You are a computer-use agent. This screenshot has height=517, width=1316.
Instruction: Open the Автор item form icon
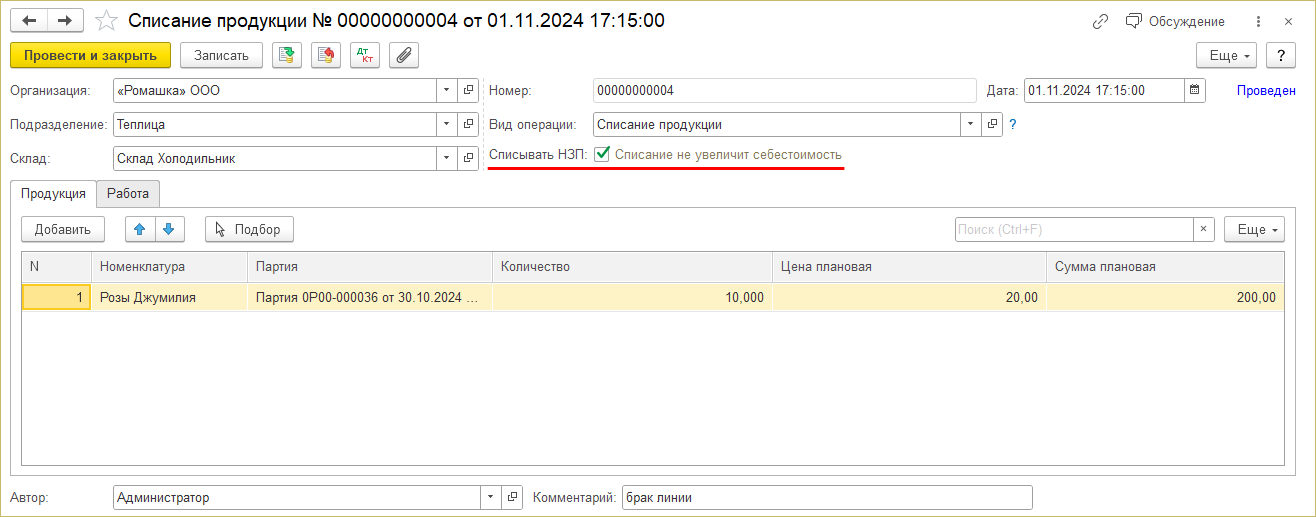[x=512, y=497]
